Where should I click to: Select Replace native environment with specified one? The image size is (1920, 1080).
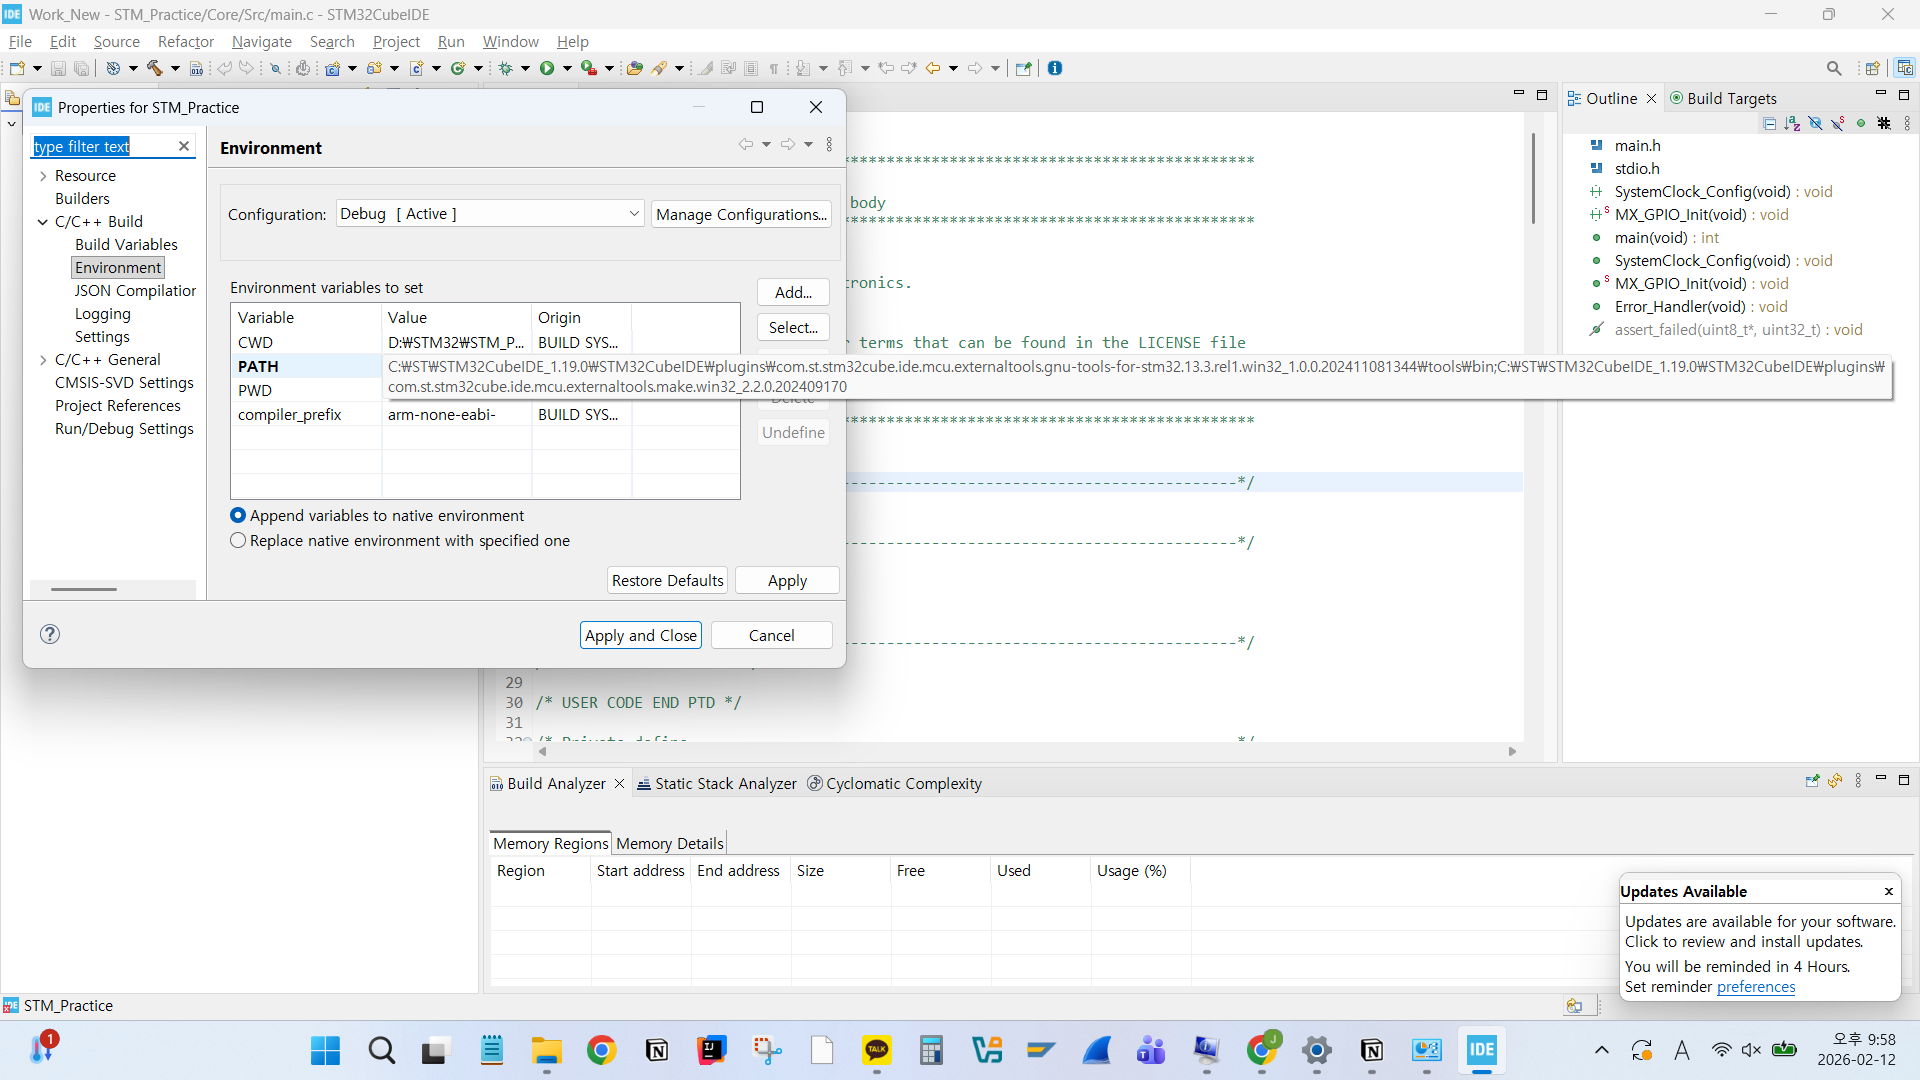point(238,541)
